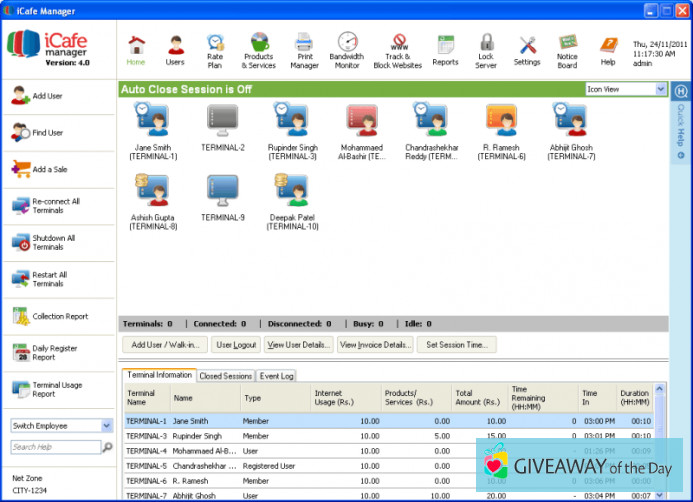The width and height of the screenshot is (693, 502).
Task: Switch to the Event Log tab
Action: click(277, 376)
